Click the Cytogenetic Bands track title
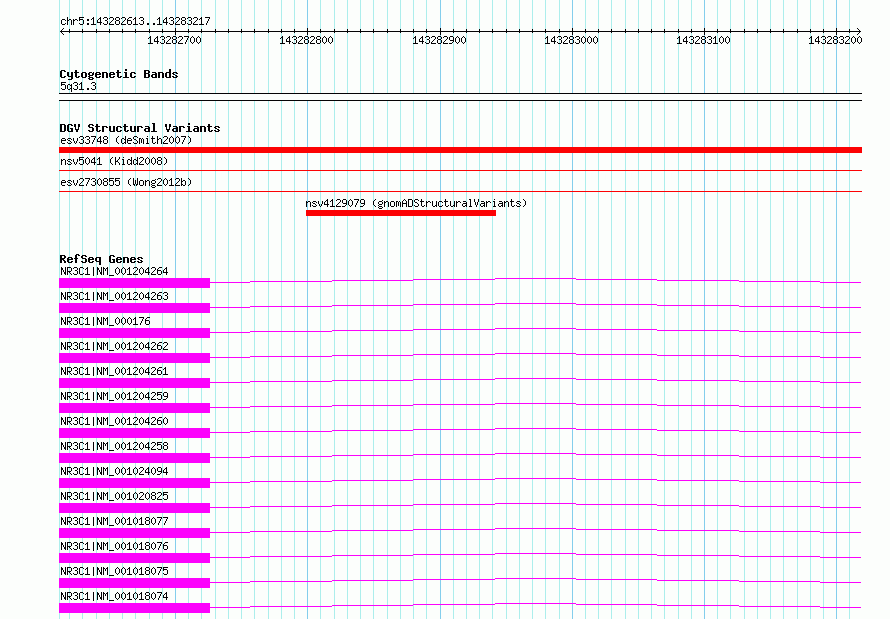The height and width of the screenshot is (619, 890). pos(119,74)
